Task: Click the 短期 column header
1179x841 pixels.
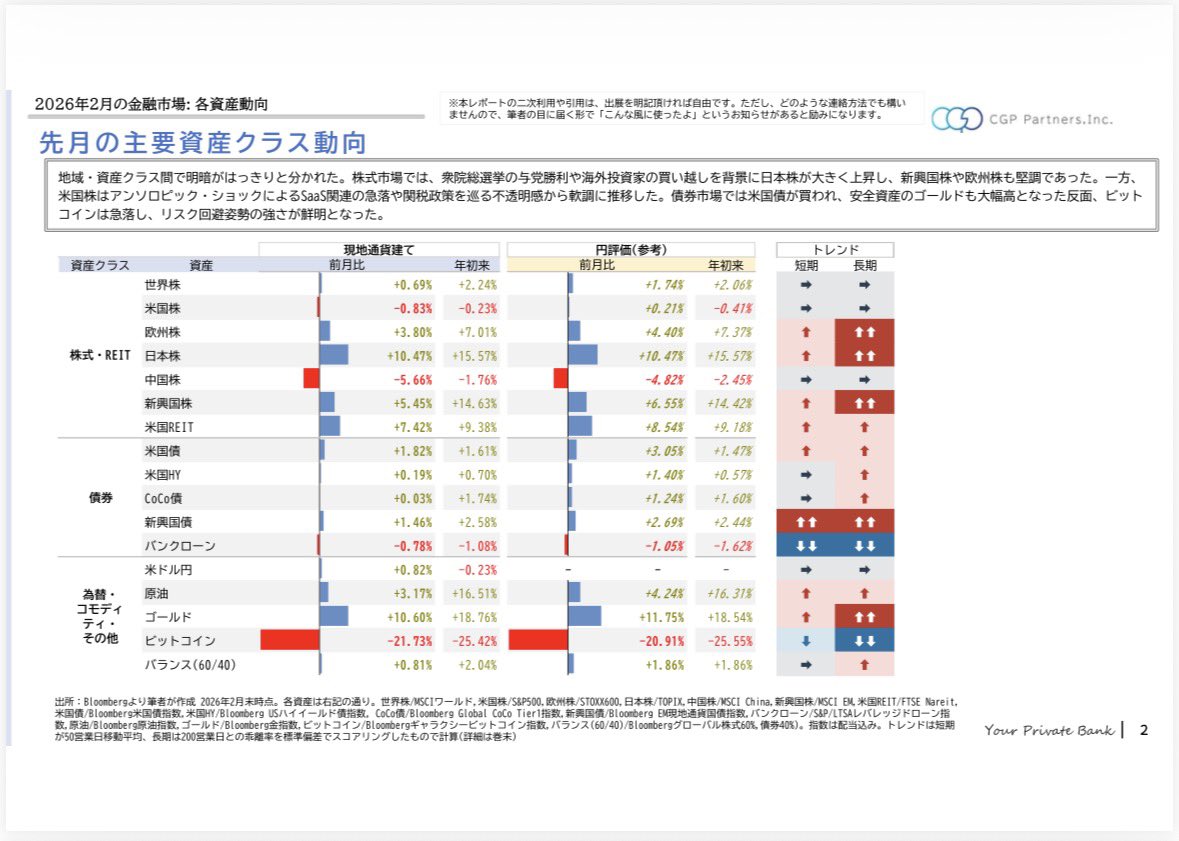Action: pyautogui.click(x=805, y=265)
